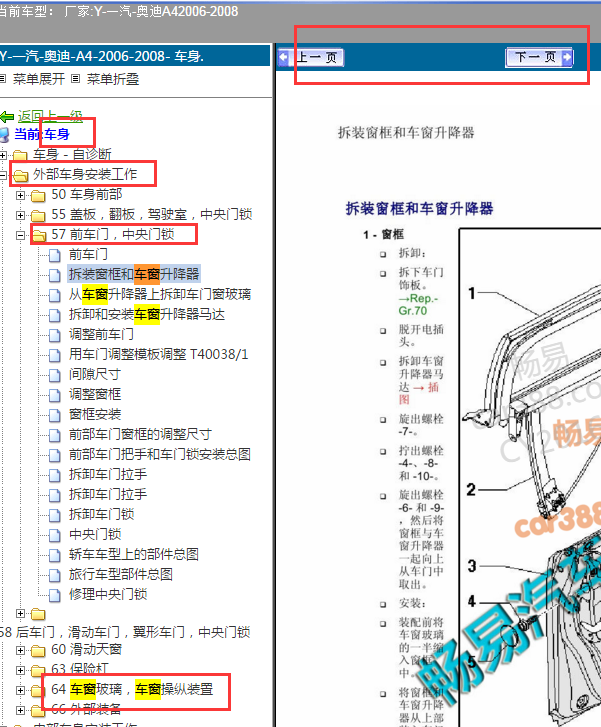The width and height of the screenshot is (601, 727).
Task: Open 调整窗框 document
Action: pos(95,394)
